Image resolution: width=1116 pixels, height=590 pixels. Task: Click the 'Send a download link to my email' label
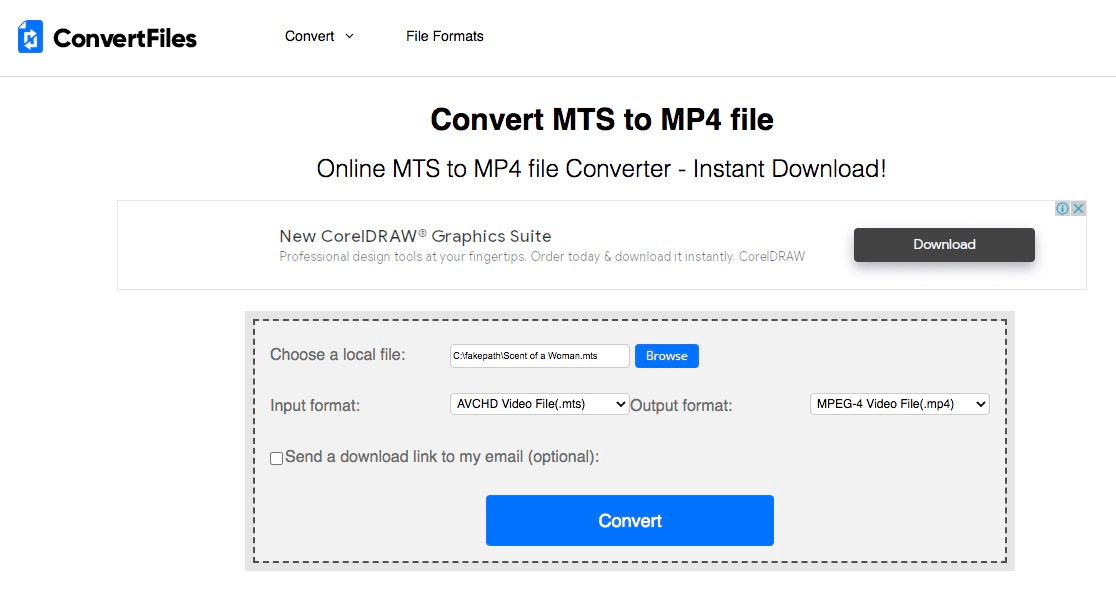[x=441, y=457]
